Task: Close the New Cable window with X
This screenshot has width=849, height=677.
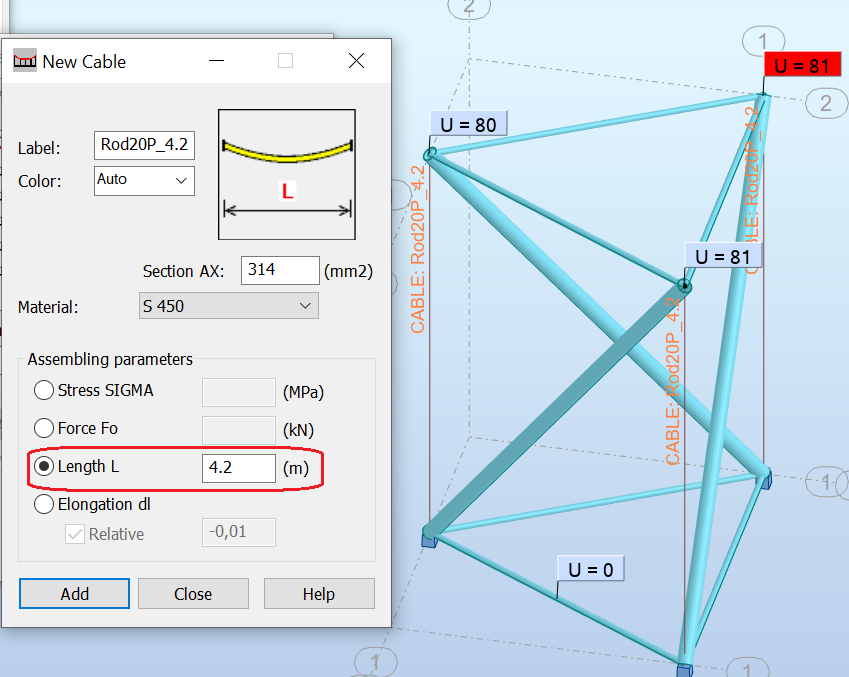Action: click(356, 61)
